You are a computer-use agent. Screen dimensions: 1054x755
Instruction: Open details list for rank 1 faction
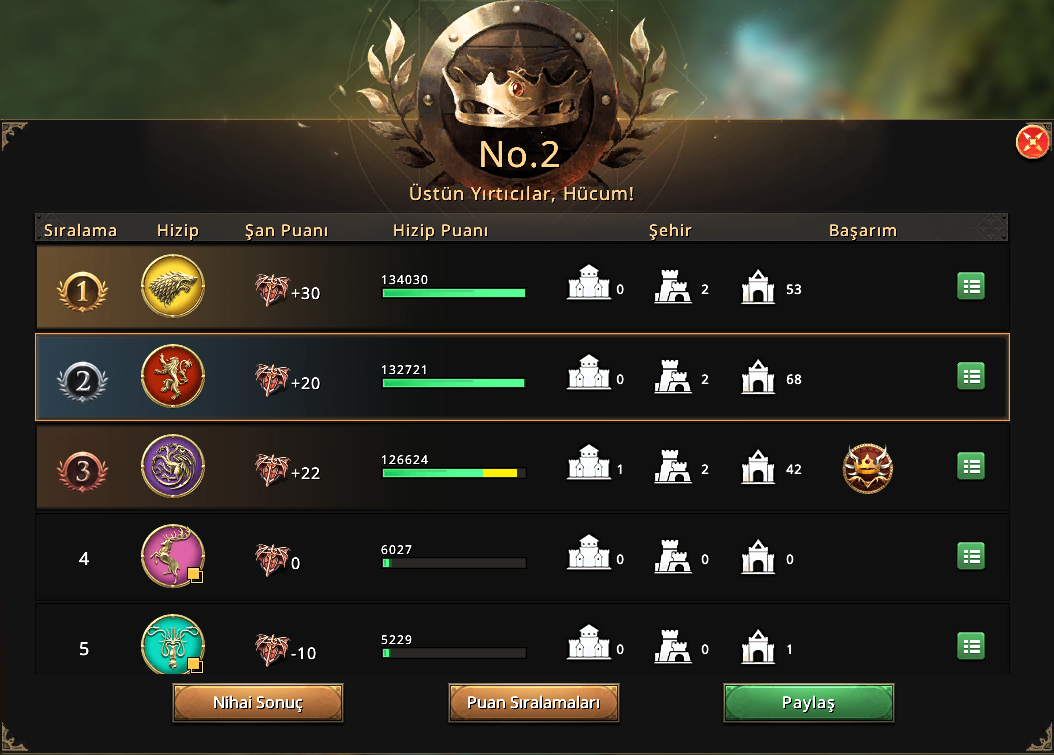click(971, 286)
